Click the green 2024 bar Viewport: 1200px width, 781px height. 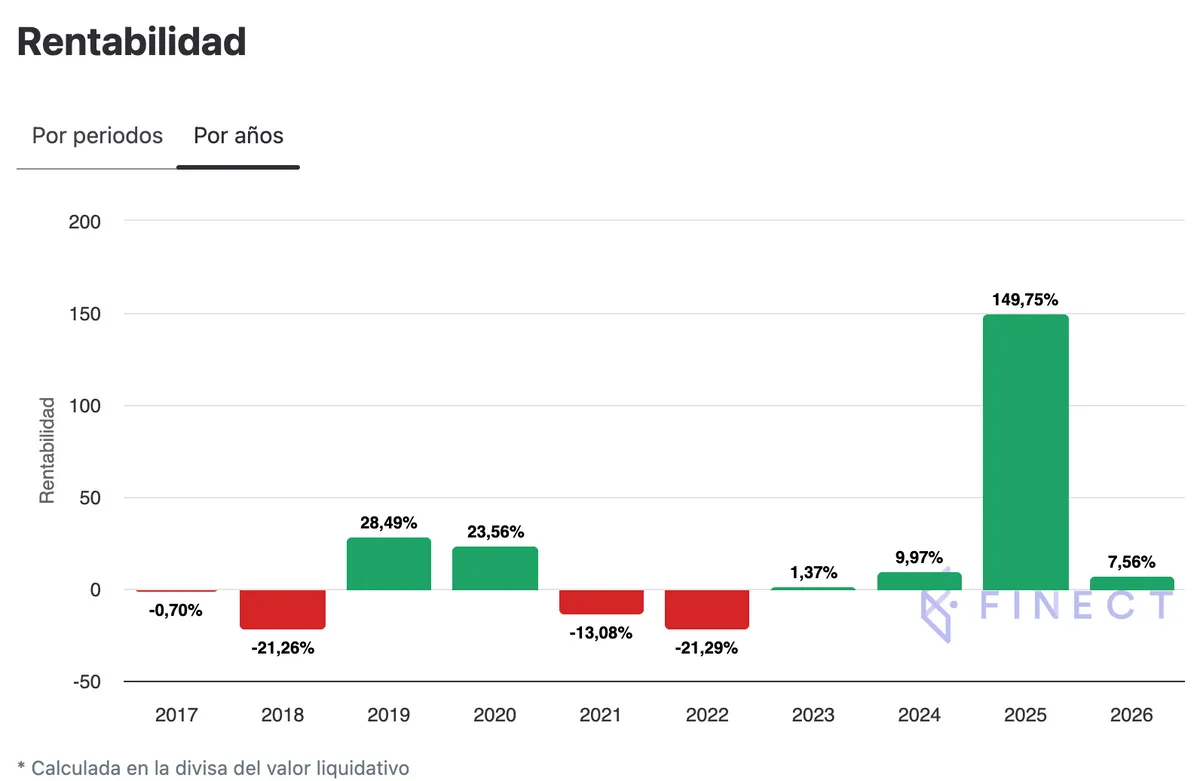919,581
